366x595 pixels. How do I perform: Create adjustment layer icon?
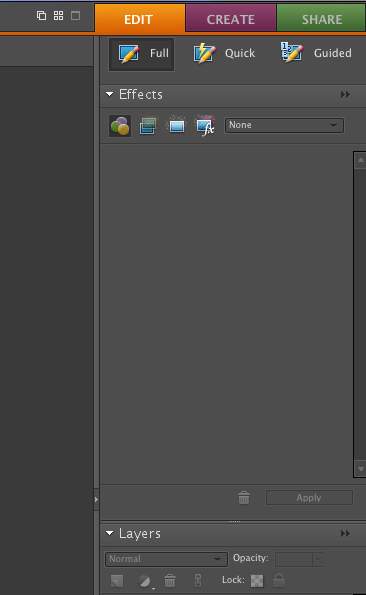[145, 581]
